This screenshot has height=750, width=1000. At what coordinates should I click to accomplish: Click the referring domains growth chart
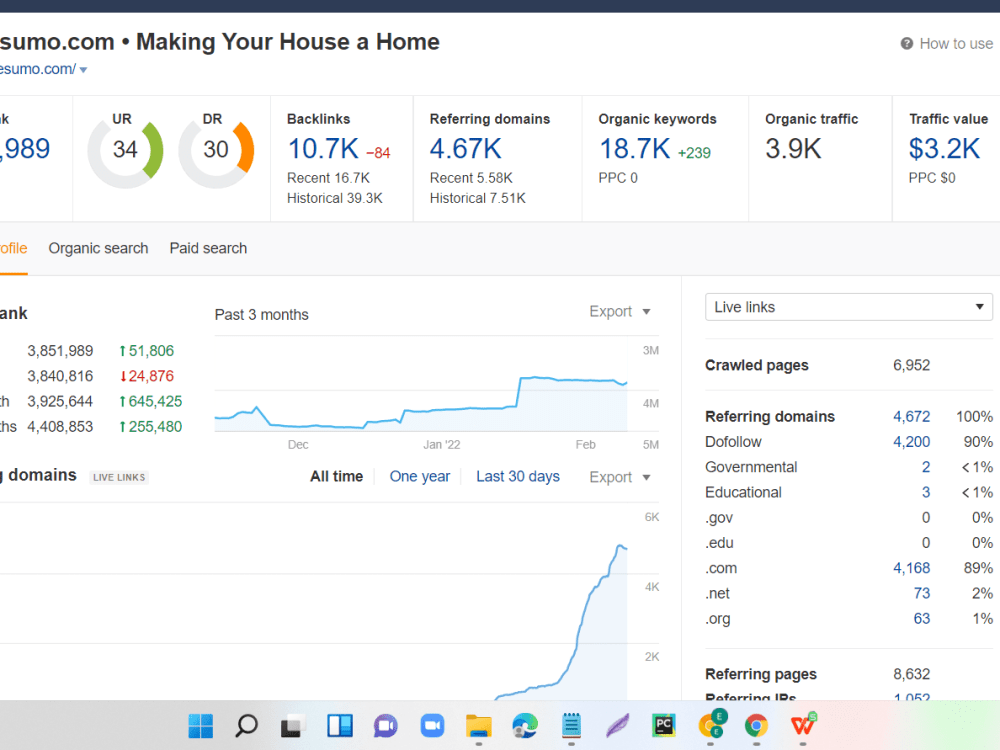coord(561,622)
